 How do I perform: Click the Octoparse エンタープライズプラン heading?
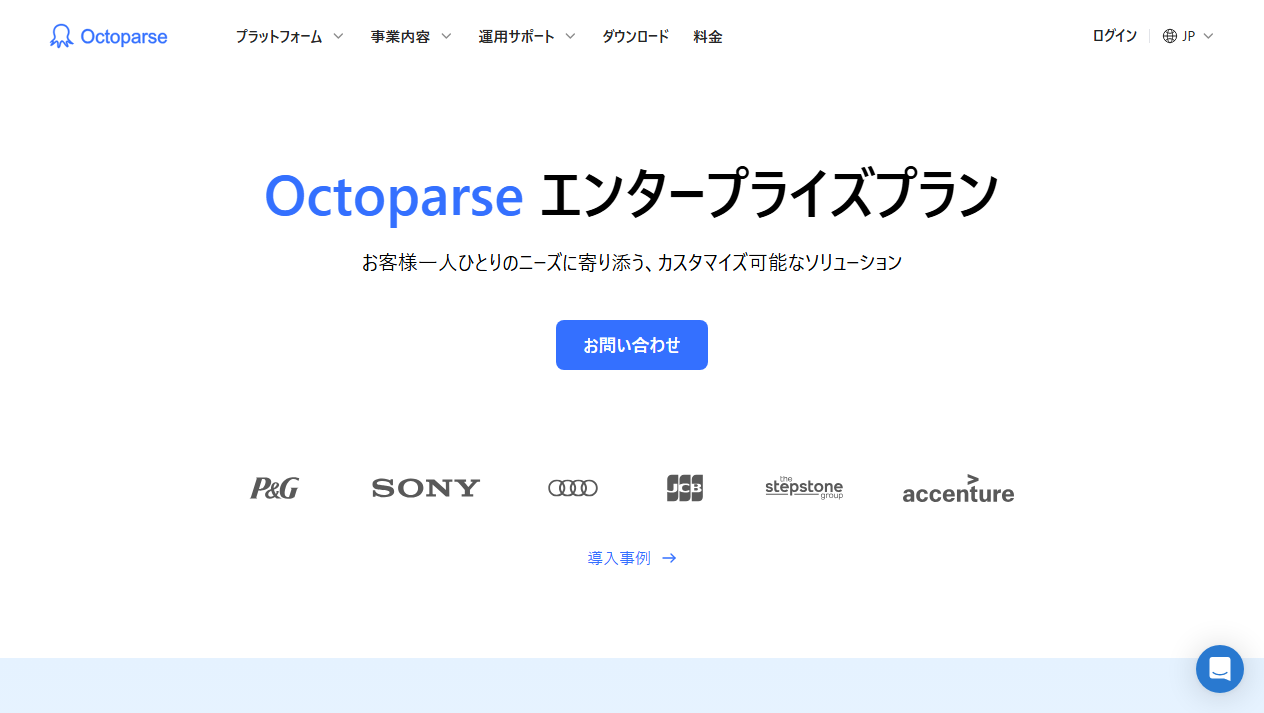(631, 195)
